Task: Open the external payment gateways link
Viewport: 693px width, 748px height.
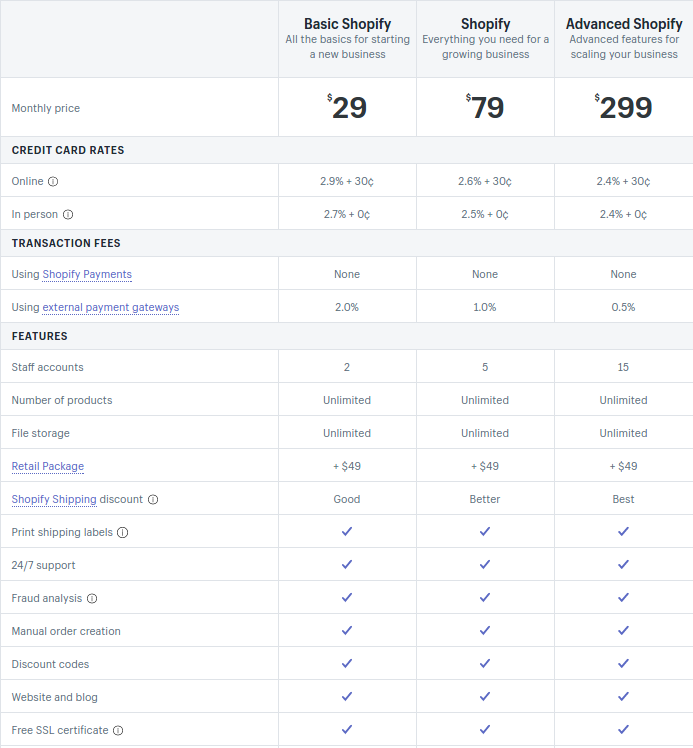Action: pos(111,308)
